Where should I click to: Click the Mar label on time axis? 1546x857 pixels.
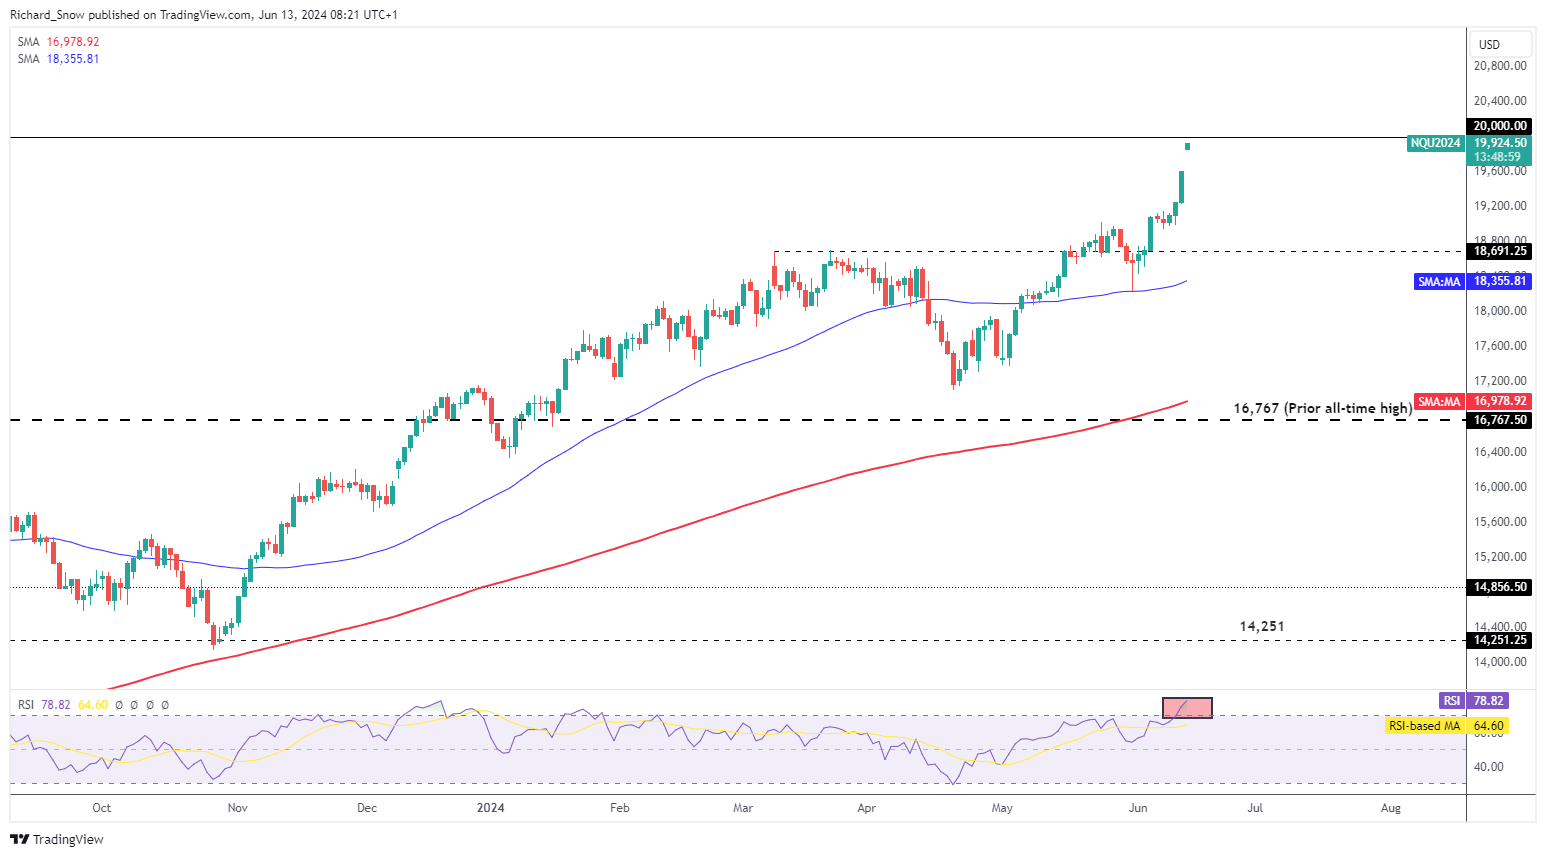tap(743, 808)
